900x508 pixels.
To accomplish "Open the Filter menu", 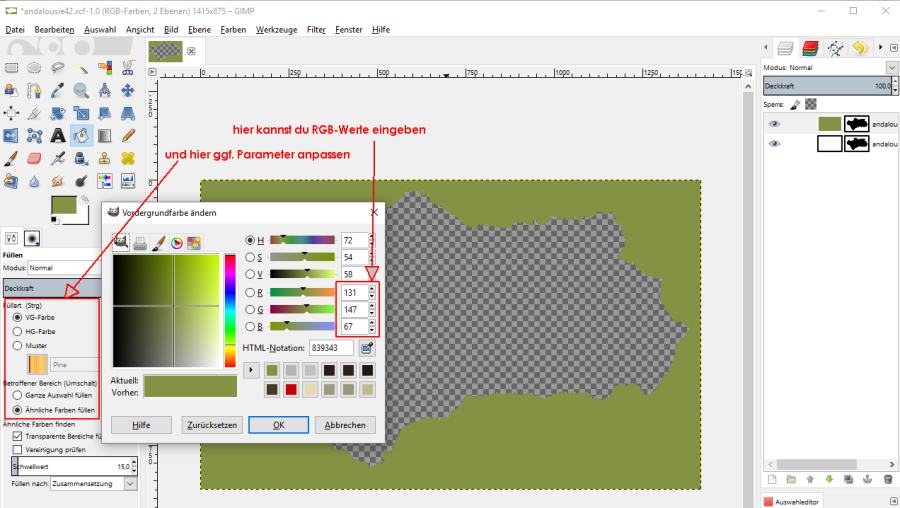I will pos(316,30).
